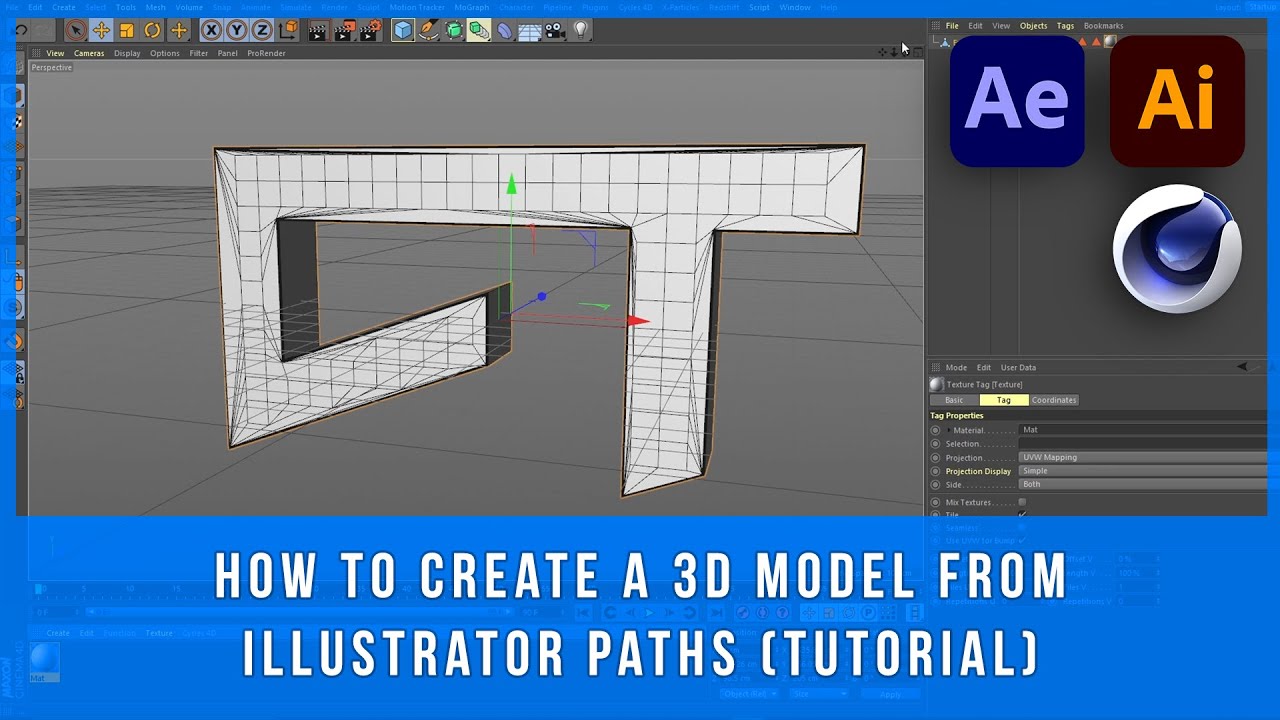Toggle X axis lock

[211, 30]
